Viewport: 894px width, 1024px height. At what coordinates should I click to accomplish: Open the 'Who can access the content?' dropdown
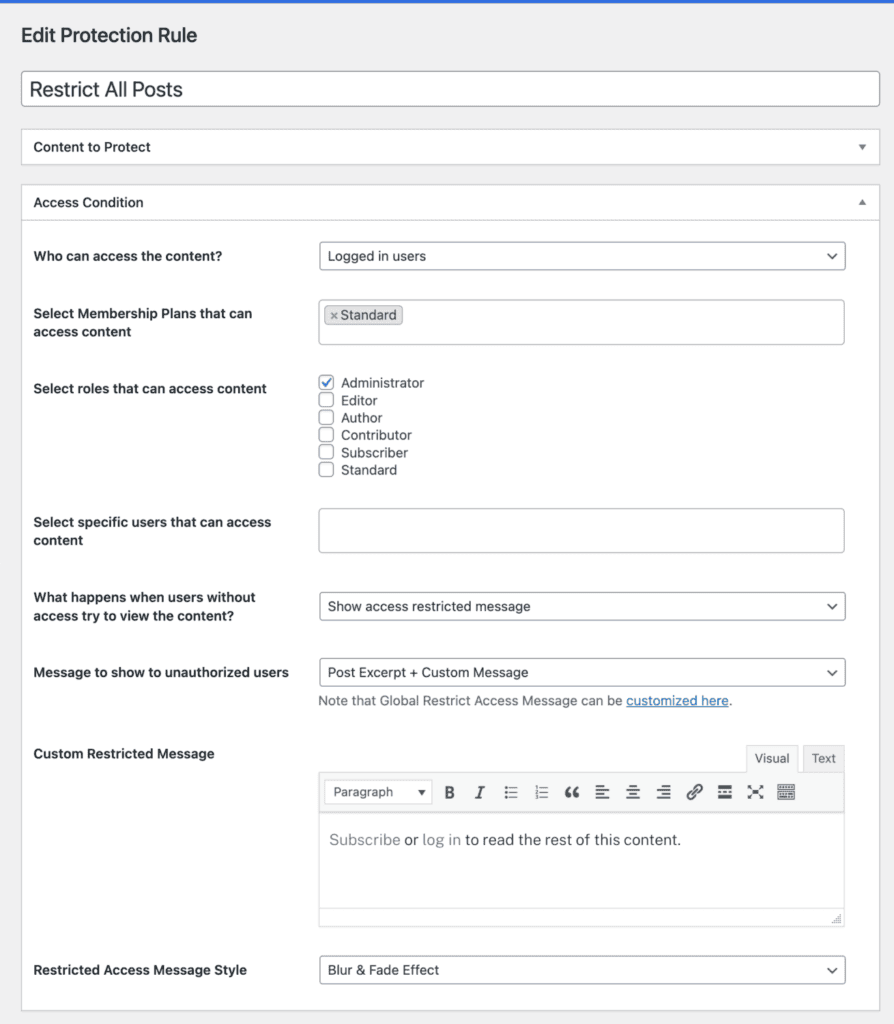580,255
